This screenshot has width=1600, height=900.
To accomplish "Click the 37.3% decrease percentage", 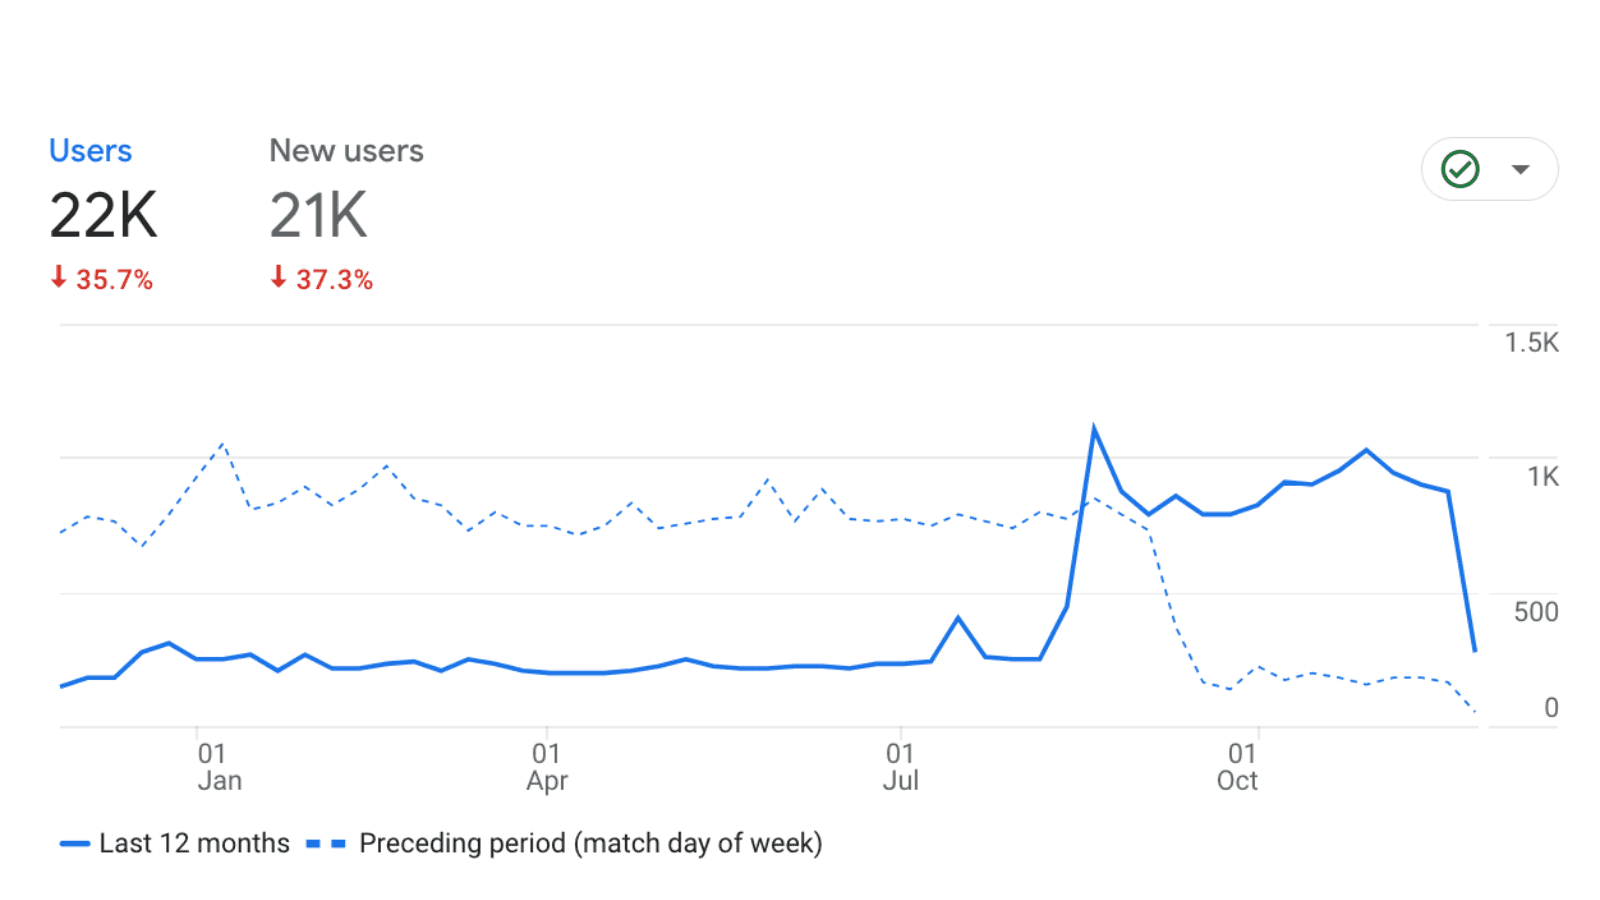I will pos(334,280).
